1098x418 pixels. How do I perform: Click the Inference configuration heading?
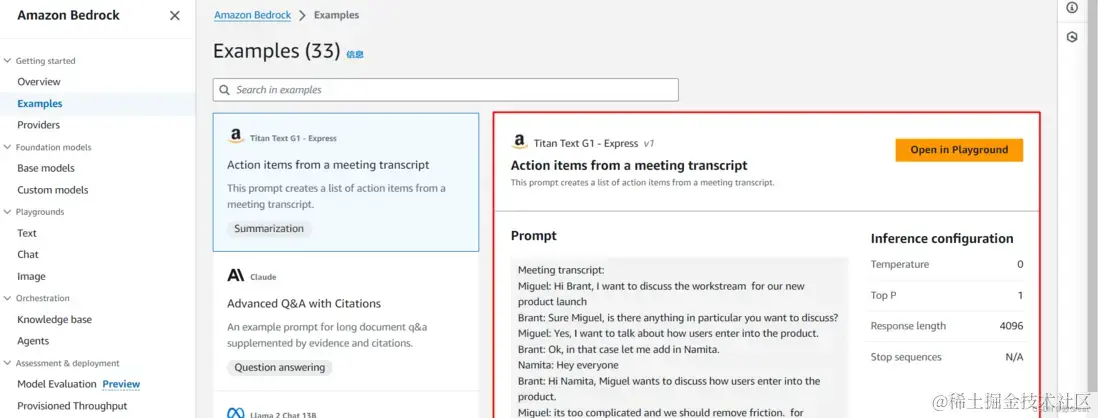click(942, 239)
